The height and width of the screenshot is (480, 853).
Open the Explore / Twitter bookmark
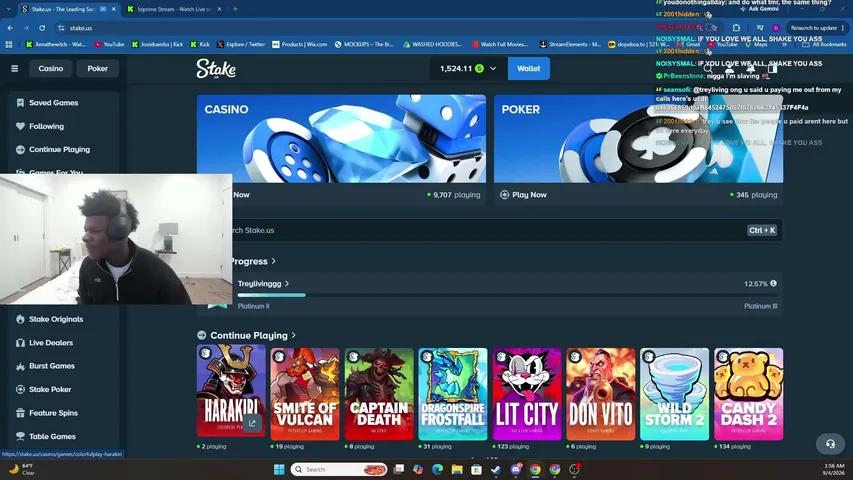coord(240,44)
